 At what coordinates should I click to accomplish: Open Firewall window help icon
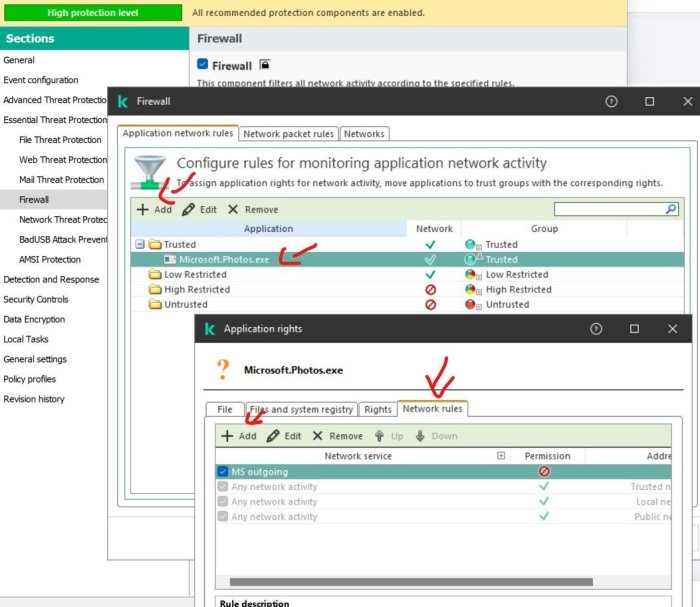611,101
